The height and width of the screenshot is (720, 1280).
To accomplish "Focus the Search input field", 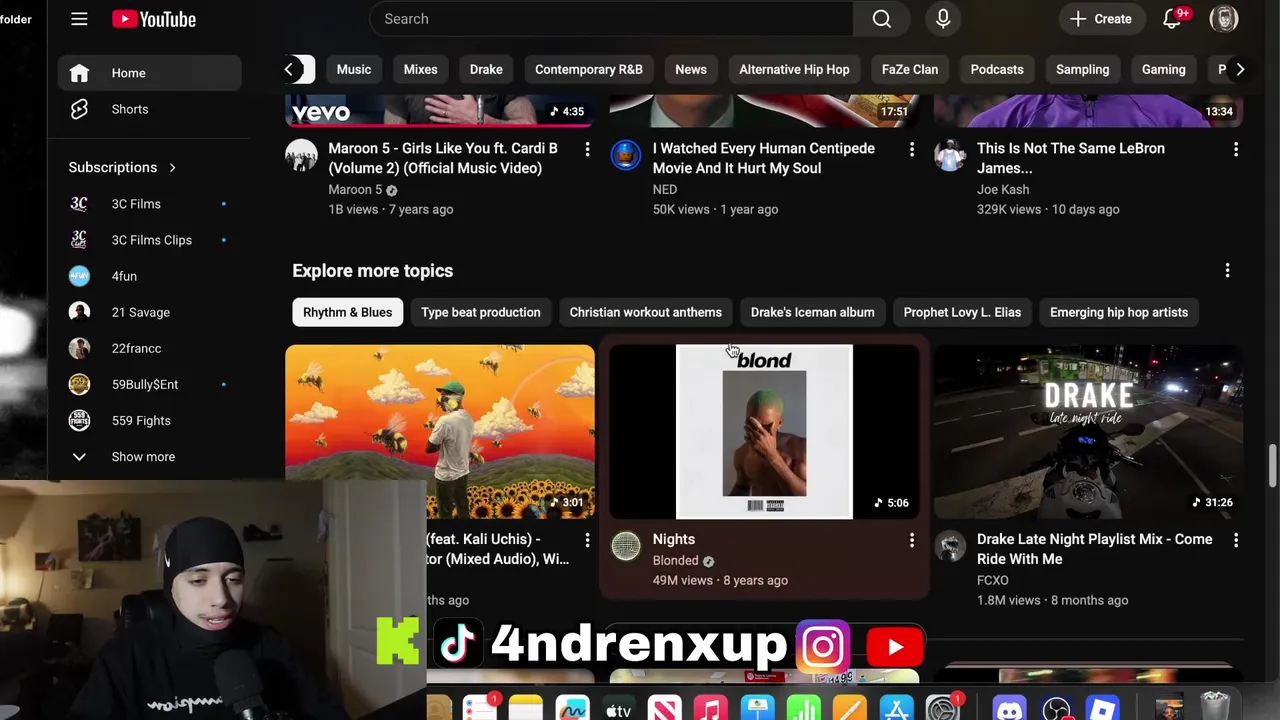I will coord(612,19).
